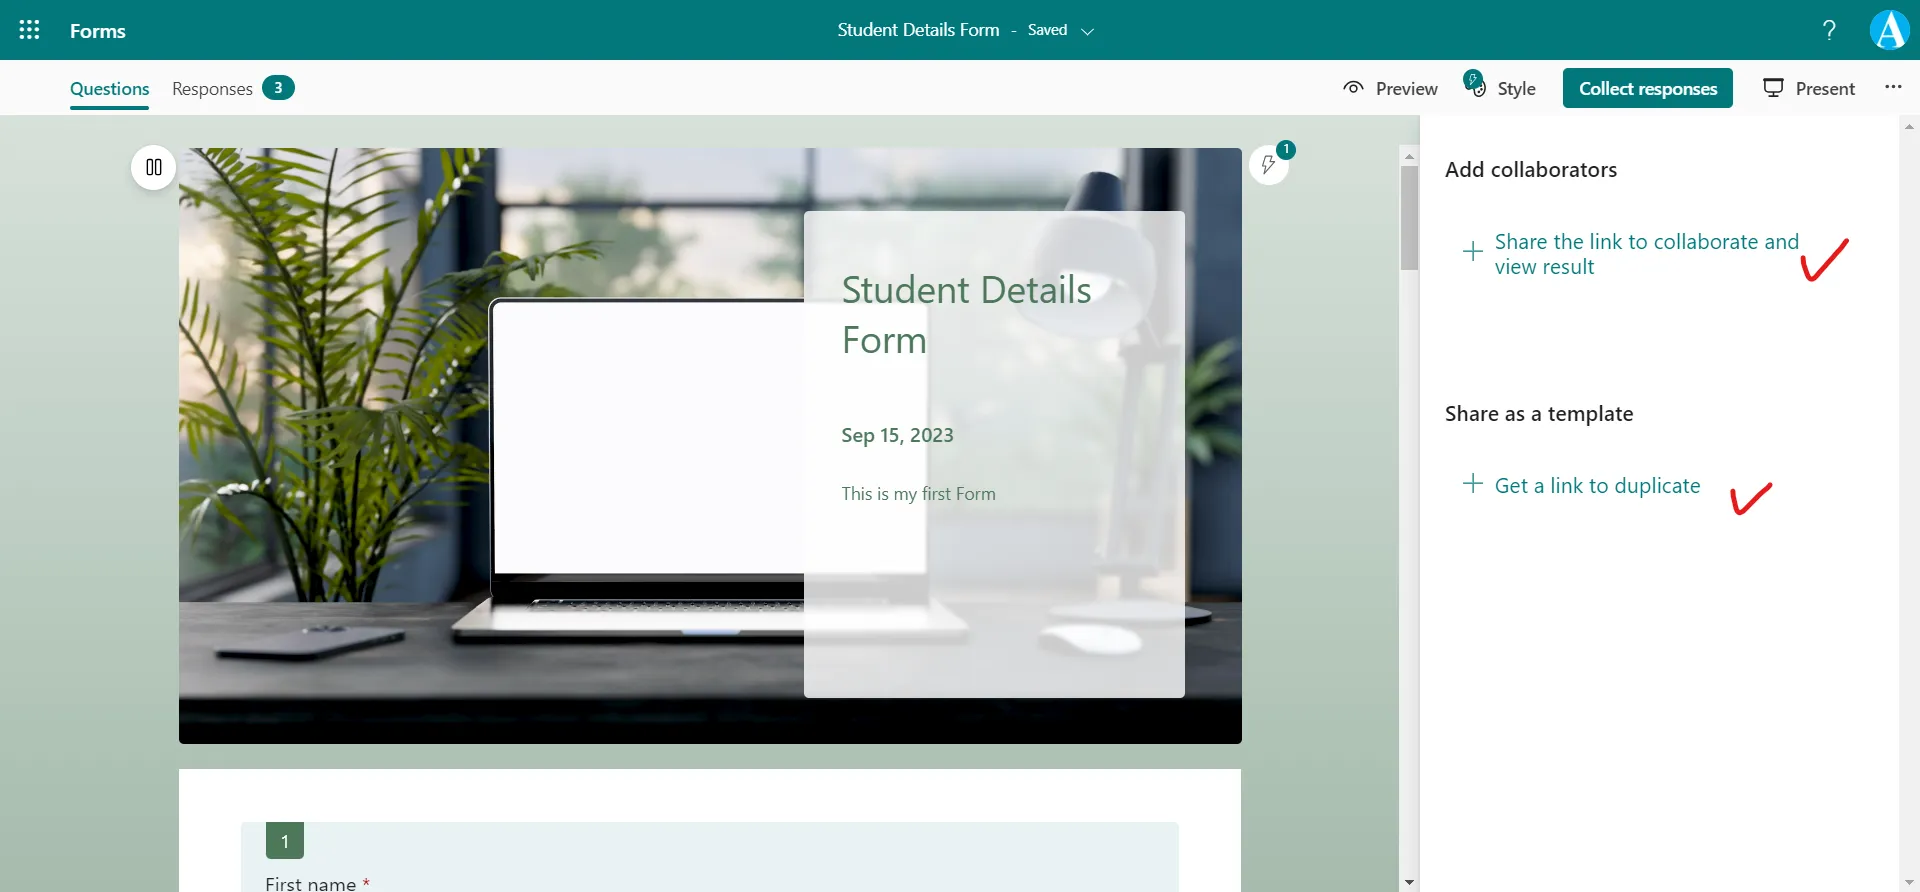Expand the Student Details Form title dropdown
Viewport: 1920px width, 892px height.
click(1087, 31)
